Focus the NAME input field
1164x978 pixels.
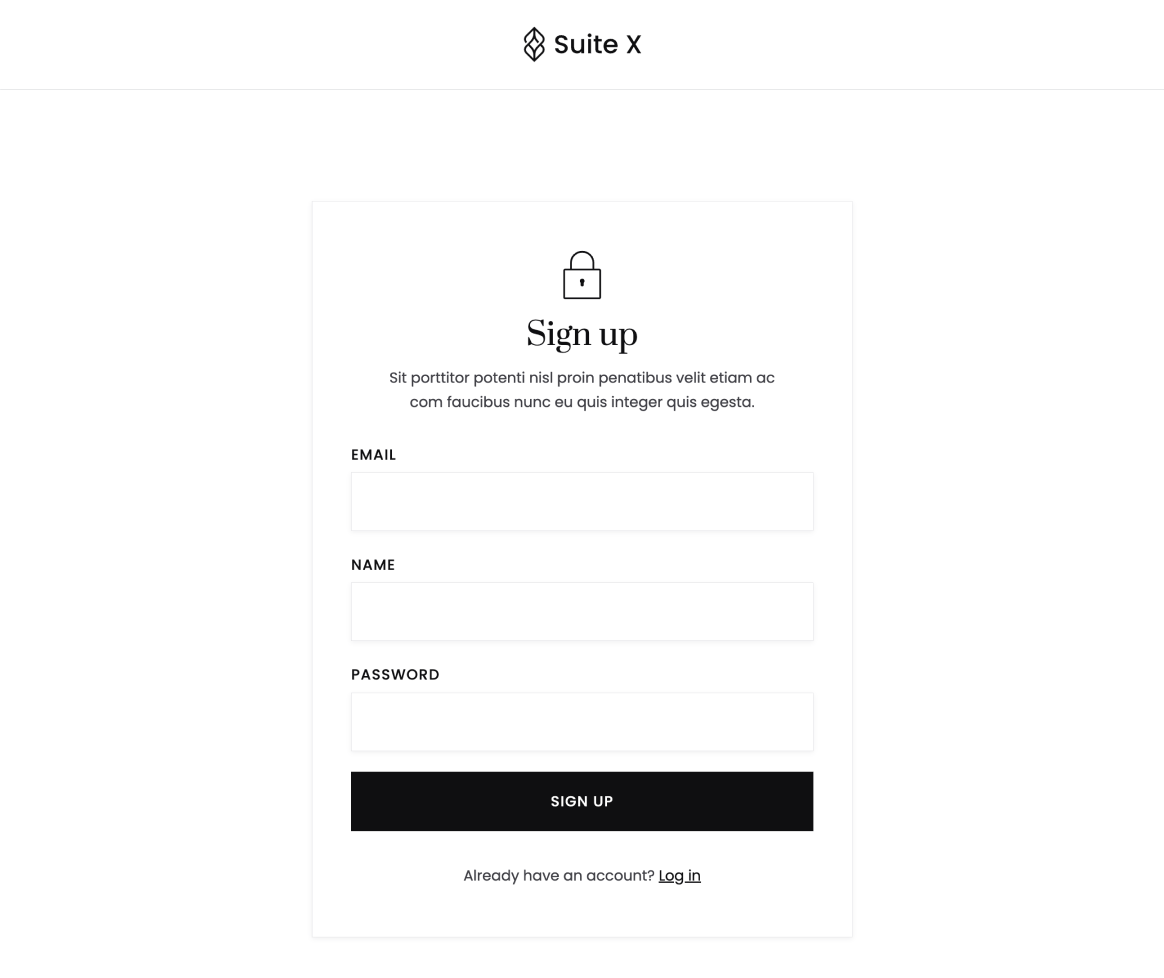pyautogui.click(x=581, y=611)
